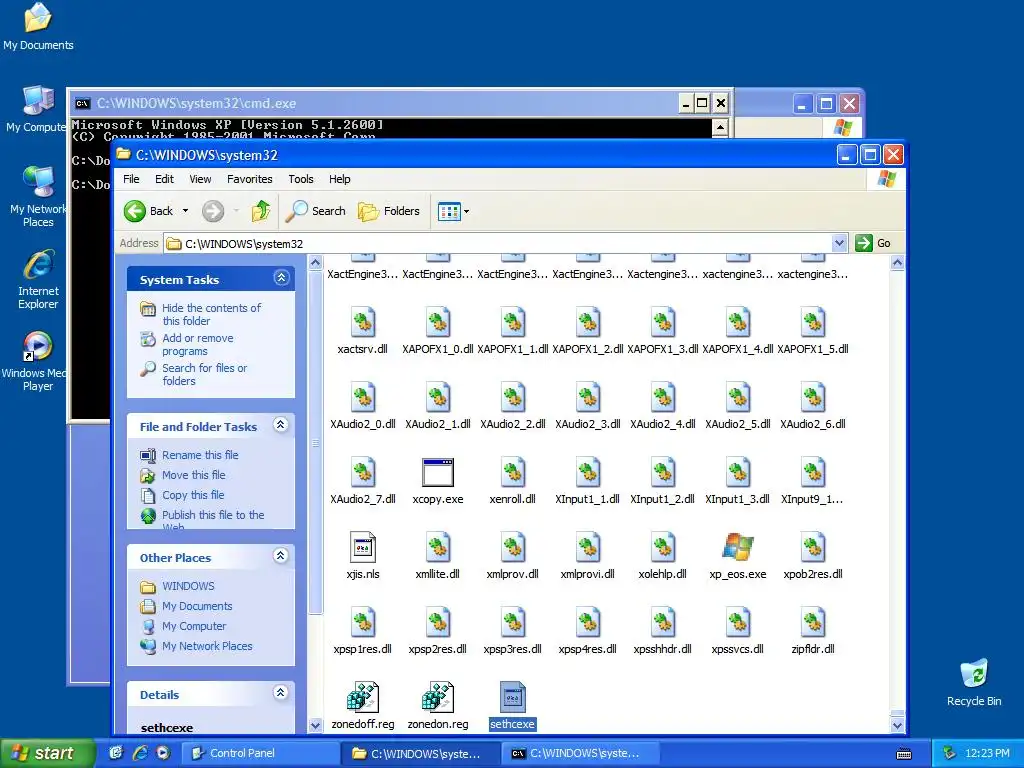Click Hide the contents of this folder
The image size is (1024, 768).
211,314
